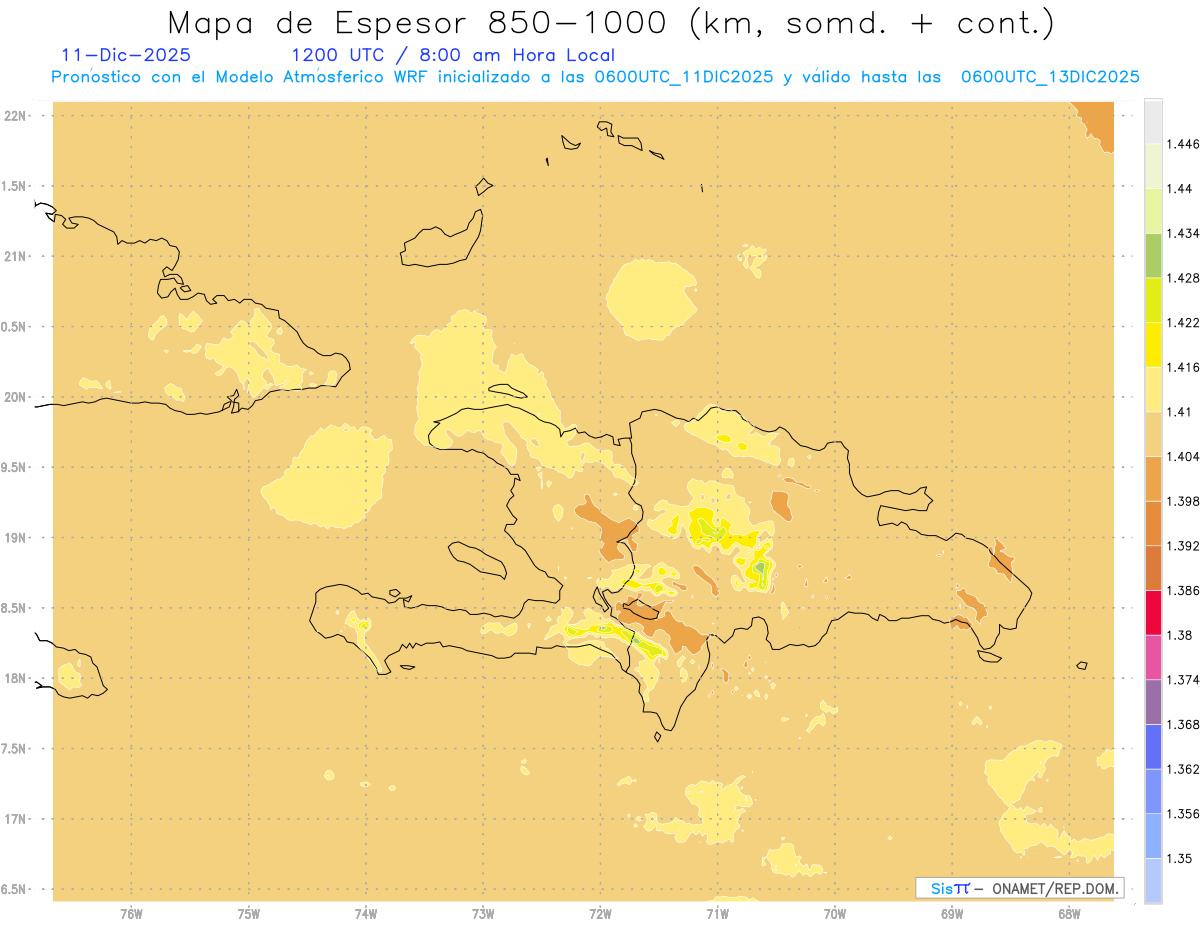The image size is (1200, 927).
Task: Click the legend value '1.41'
Action: click(x=1179, y=412)
